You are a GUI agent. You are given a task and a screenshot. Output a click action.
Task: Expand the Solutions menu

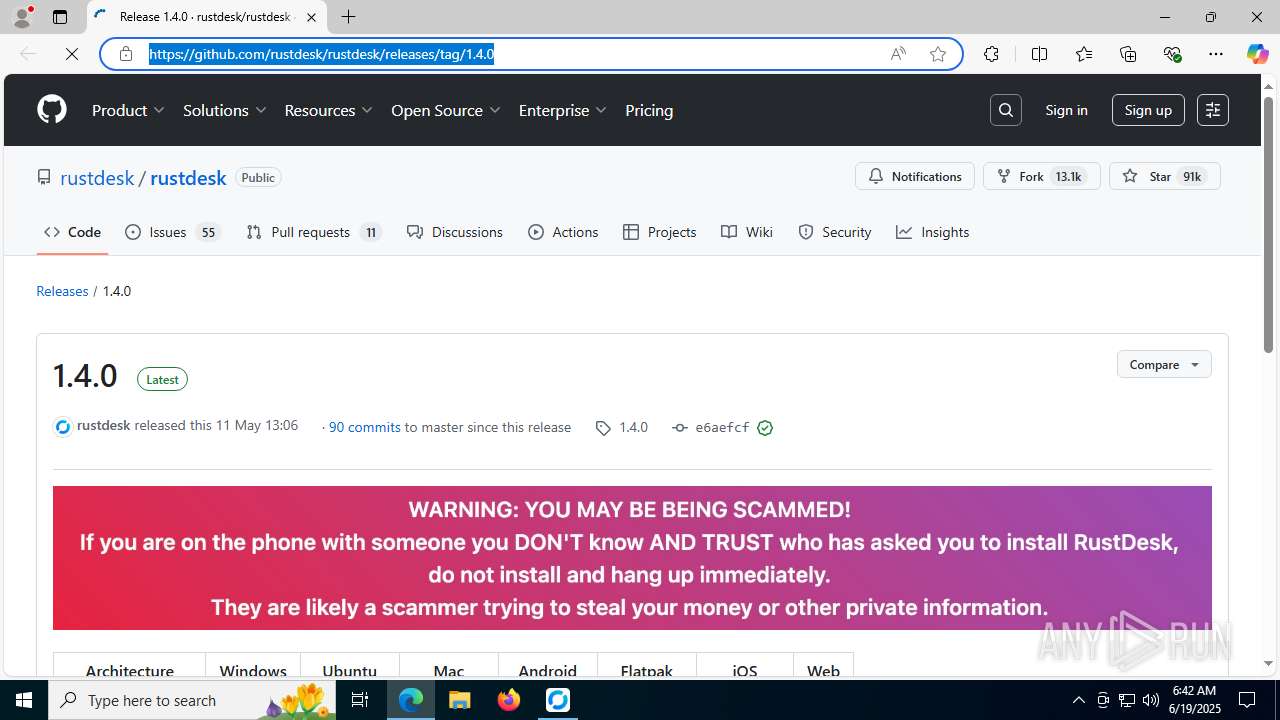(225, 110)
